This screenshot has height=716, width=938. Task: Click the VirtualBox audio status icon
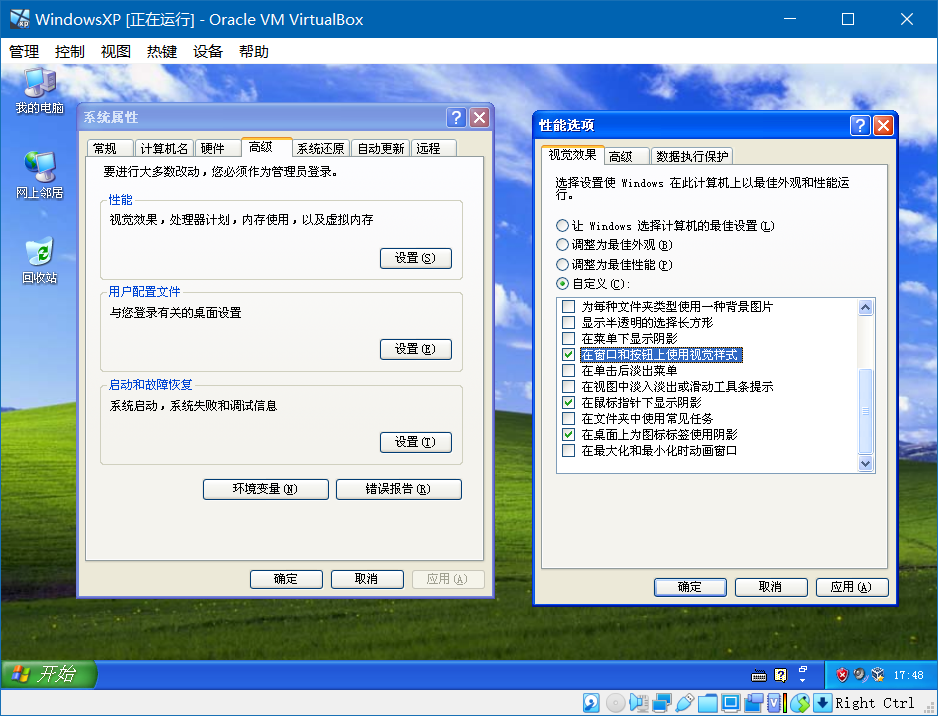pos(638,703)
